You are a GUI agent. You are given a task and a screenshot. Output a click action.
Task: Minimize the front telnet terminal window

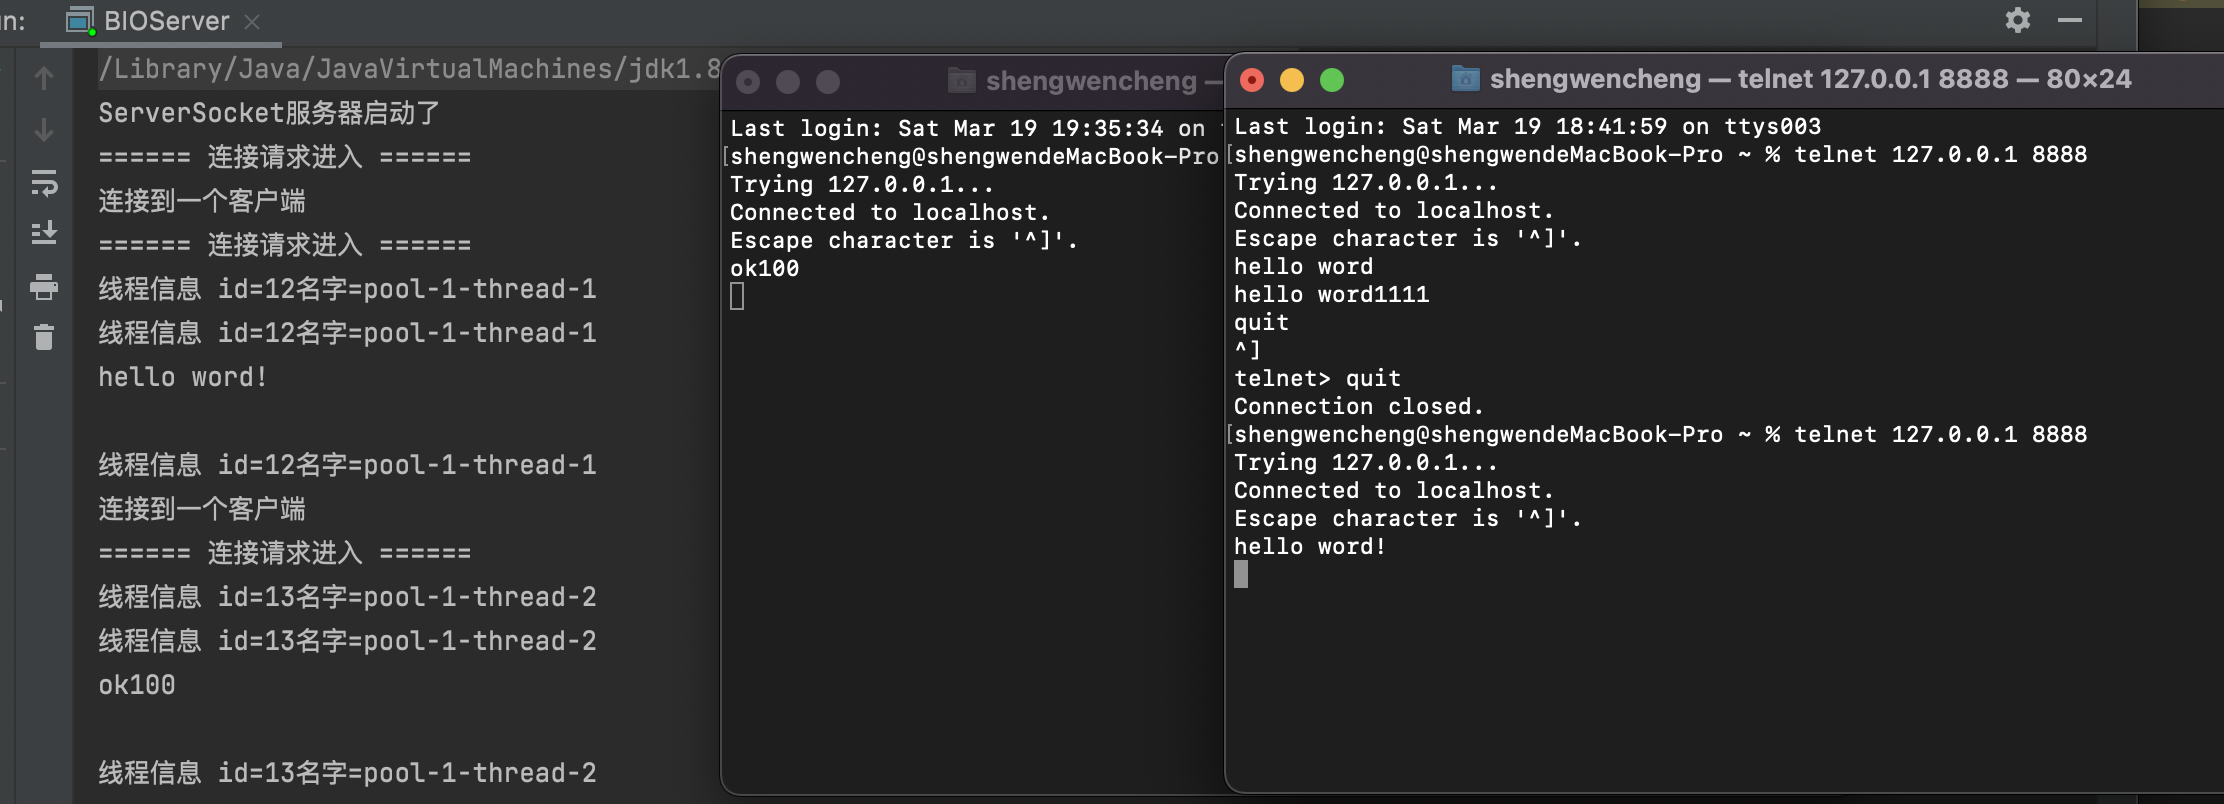point(1292,80)
